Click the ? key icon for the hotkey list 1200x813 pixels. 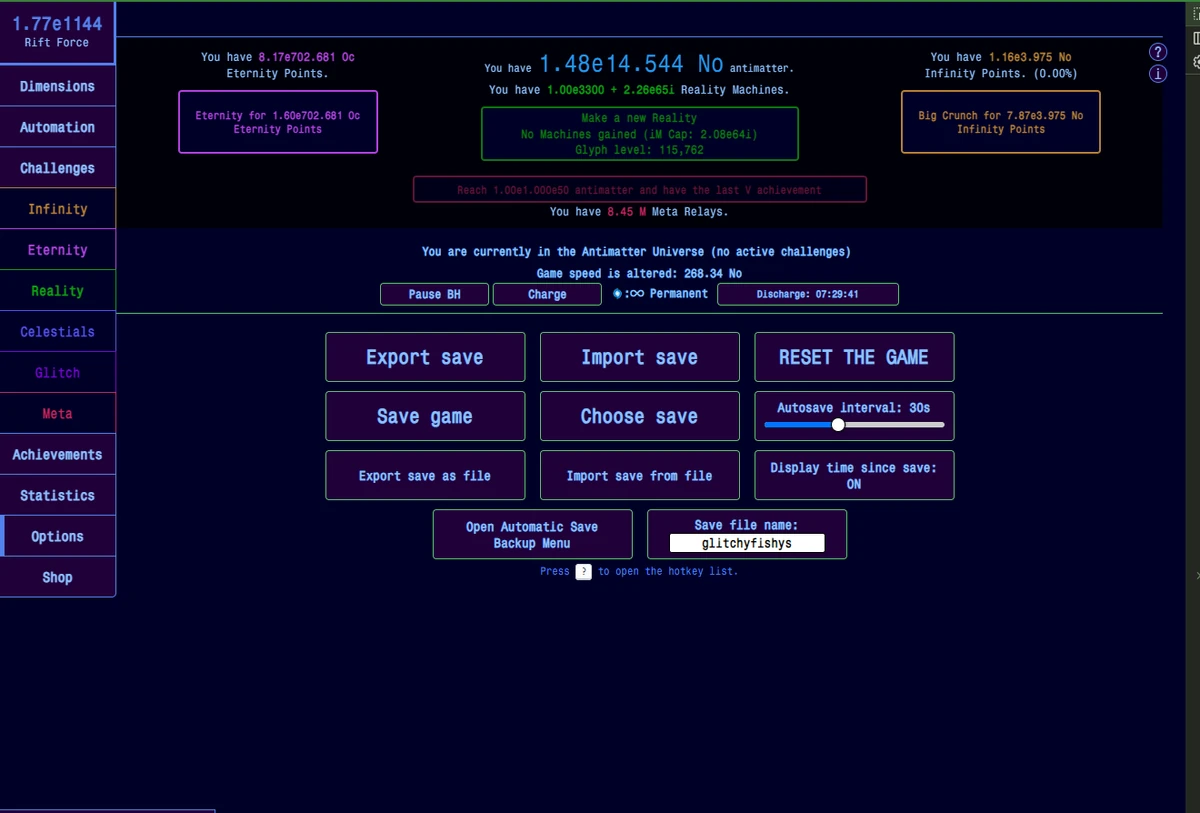click(583, 571)
